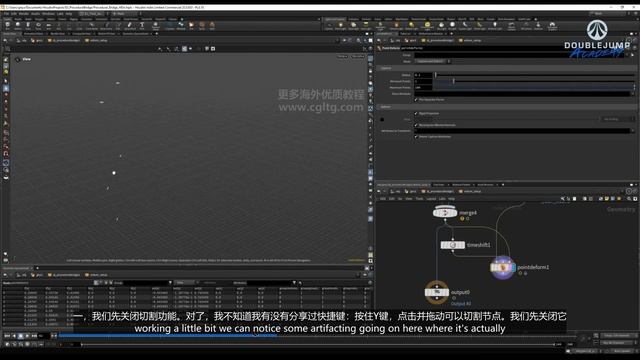The height and width of the screenshot is (360, 640).
Task: Click the realtime toggle icon left of the frame field
Action: pyautogui.click(x=7, y=344)
